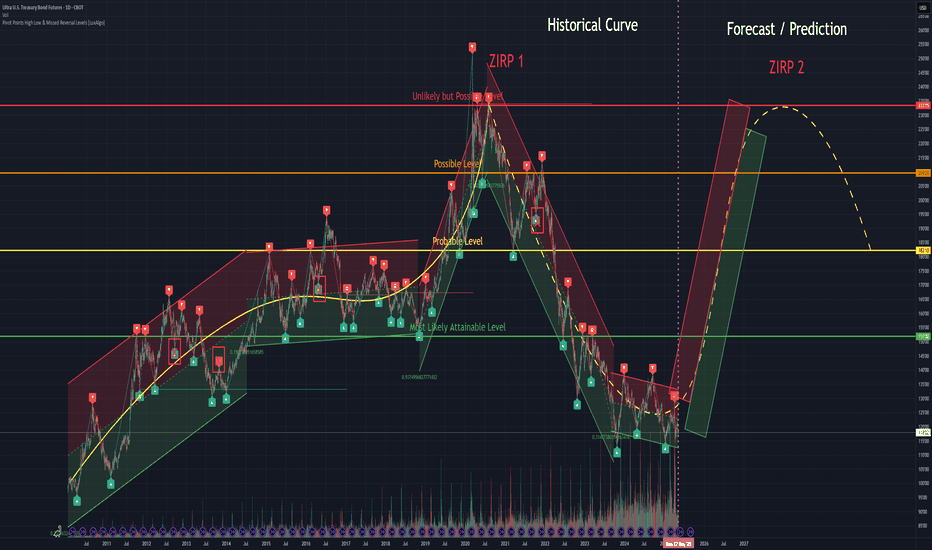
Task: Click the green price label on the price axis
Action: [923, 337]
